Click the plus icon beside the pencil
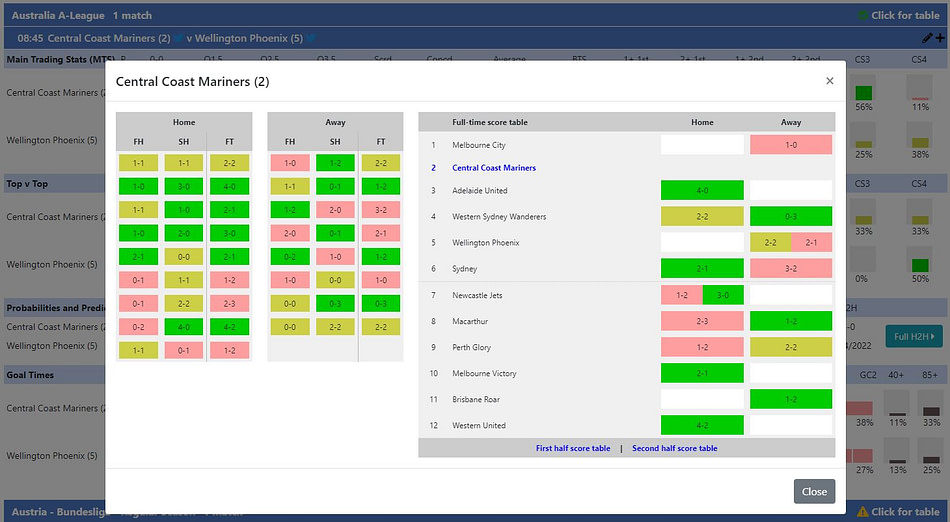The image size is (950, 522). coord(939,38)
